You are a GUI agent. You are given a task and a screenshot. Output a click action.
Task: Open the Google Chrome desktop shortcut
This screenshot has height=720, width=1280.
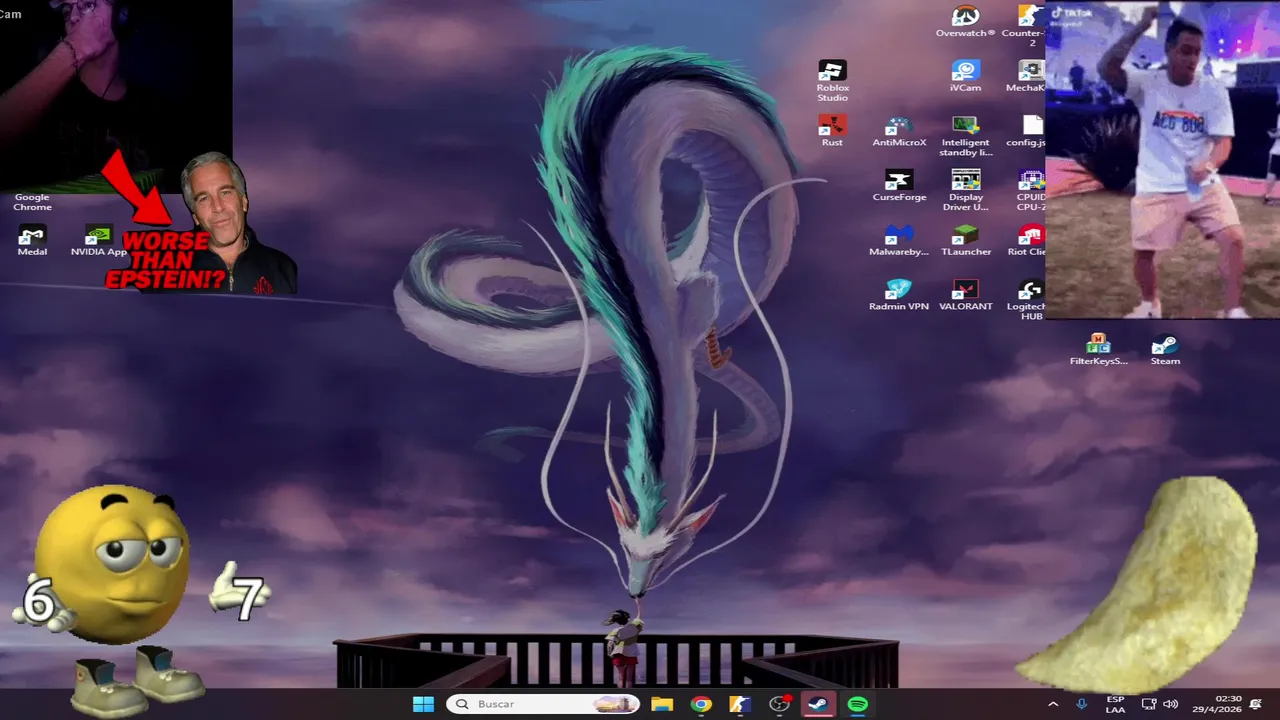pyautogui.click(x=32, y=200)
